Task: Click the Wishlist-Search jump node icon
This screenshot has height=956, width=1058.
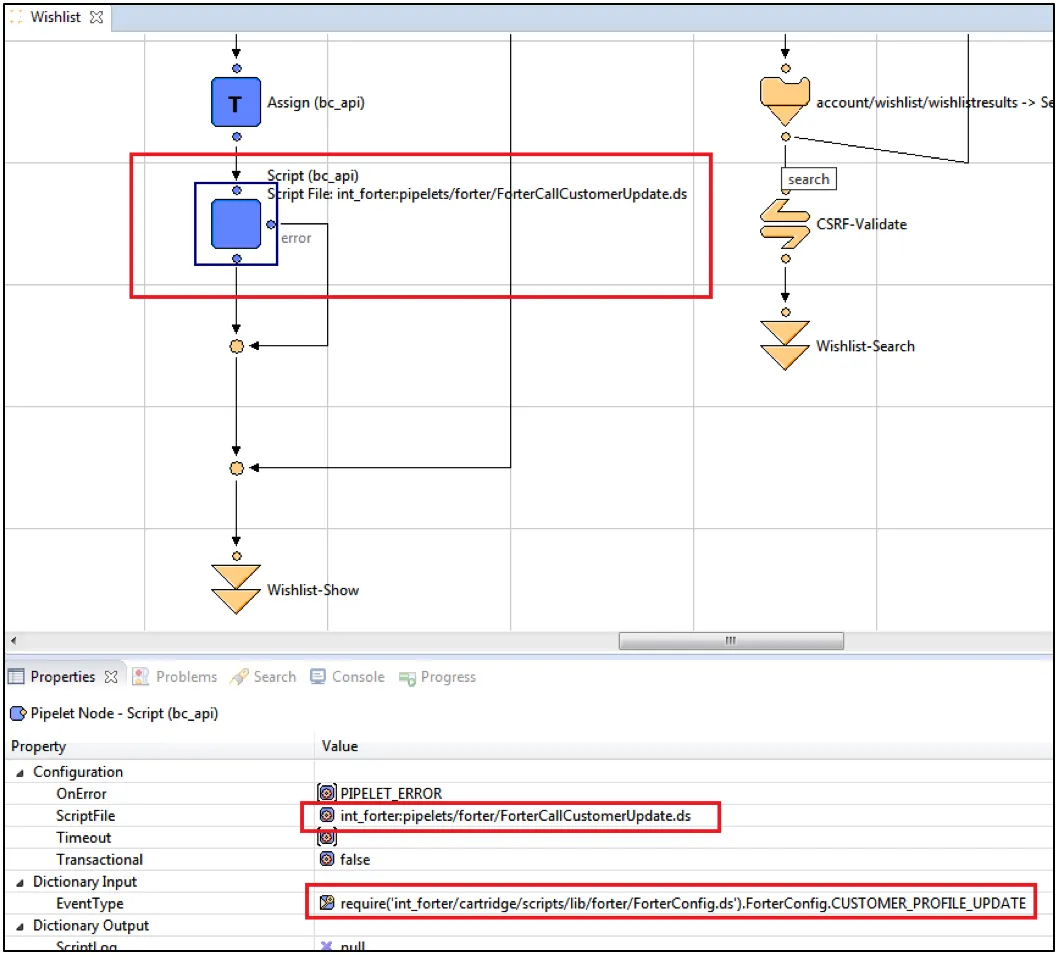Action: (x=785, y=345)
